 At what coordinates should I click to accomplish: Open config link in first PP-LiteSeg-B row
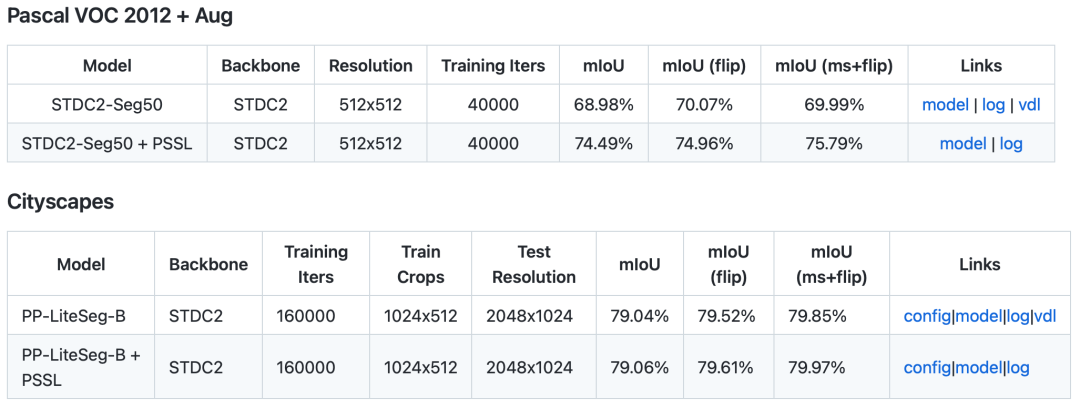click(927, 316)
